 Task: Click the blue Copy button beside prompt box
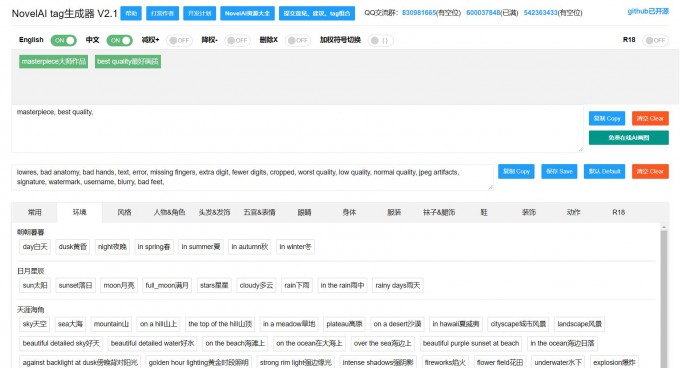[607, 118]
